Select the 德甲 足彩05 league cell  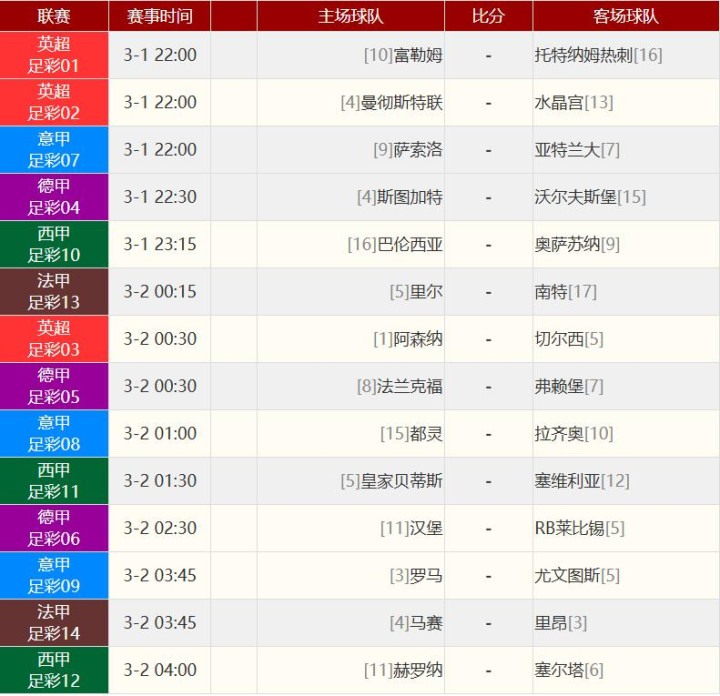54,386
